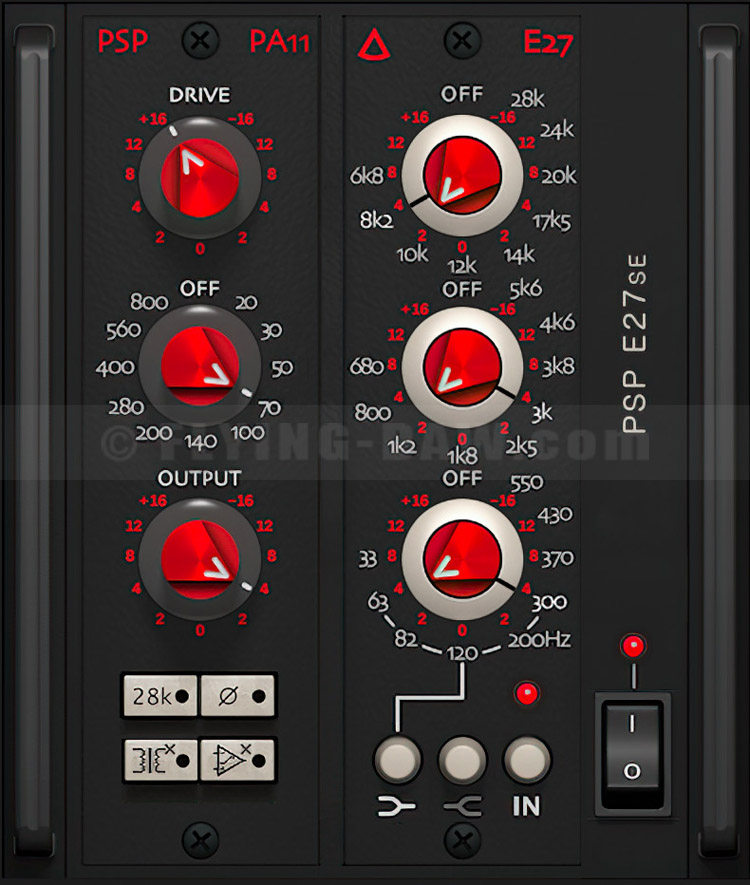Screen dimensions: 750x885
Task: Select 14k on the high band ring
Action: (x=519, y=255)
